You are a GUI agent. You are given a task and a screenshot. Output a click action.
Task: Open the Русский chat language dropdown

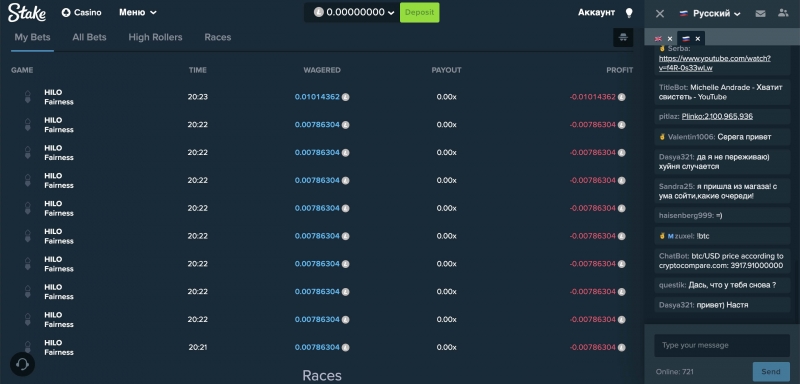pyautogui.click(x=710, y=14)
